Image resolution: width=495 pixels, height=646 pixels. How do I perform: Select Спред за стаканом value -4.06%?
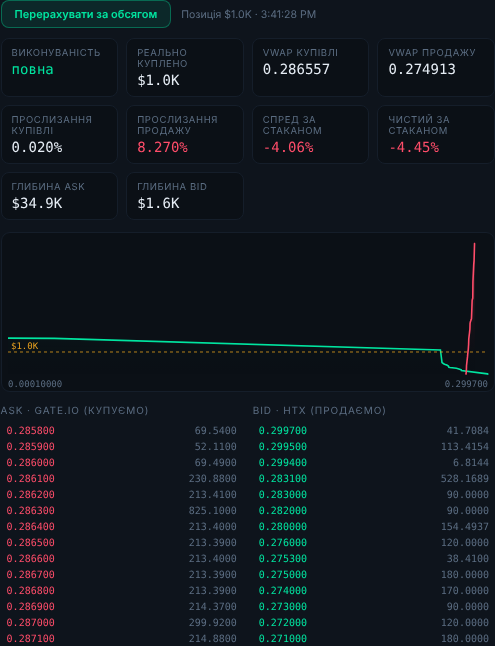point(288,147)
